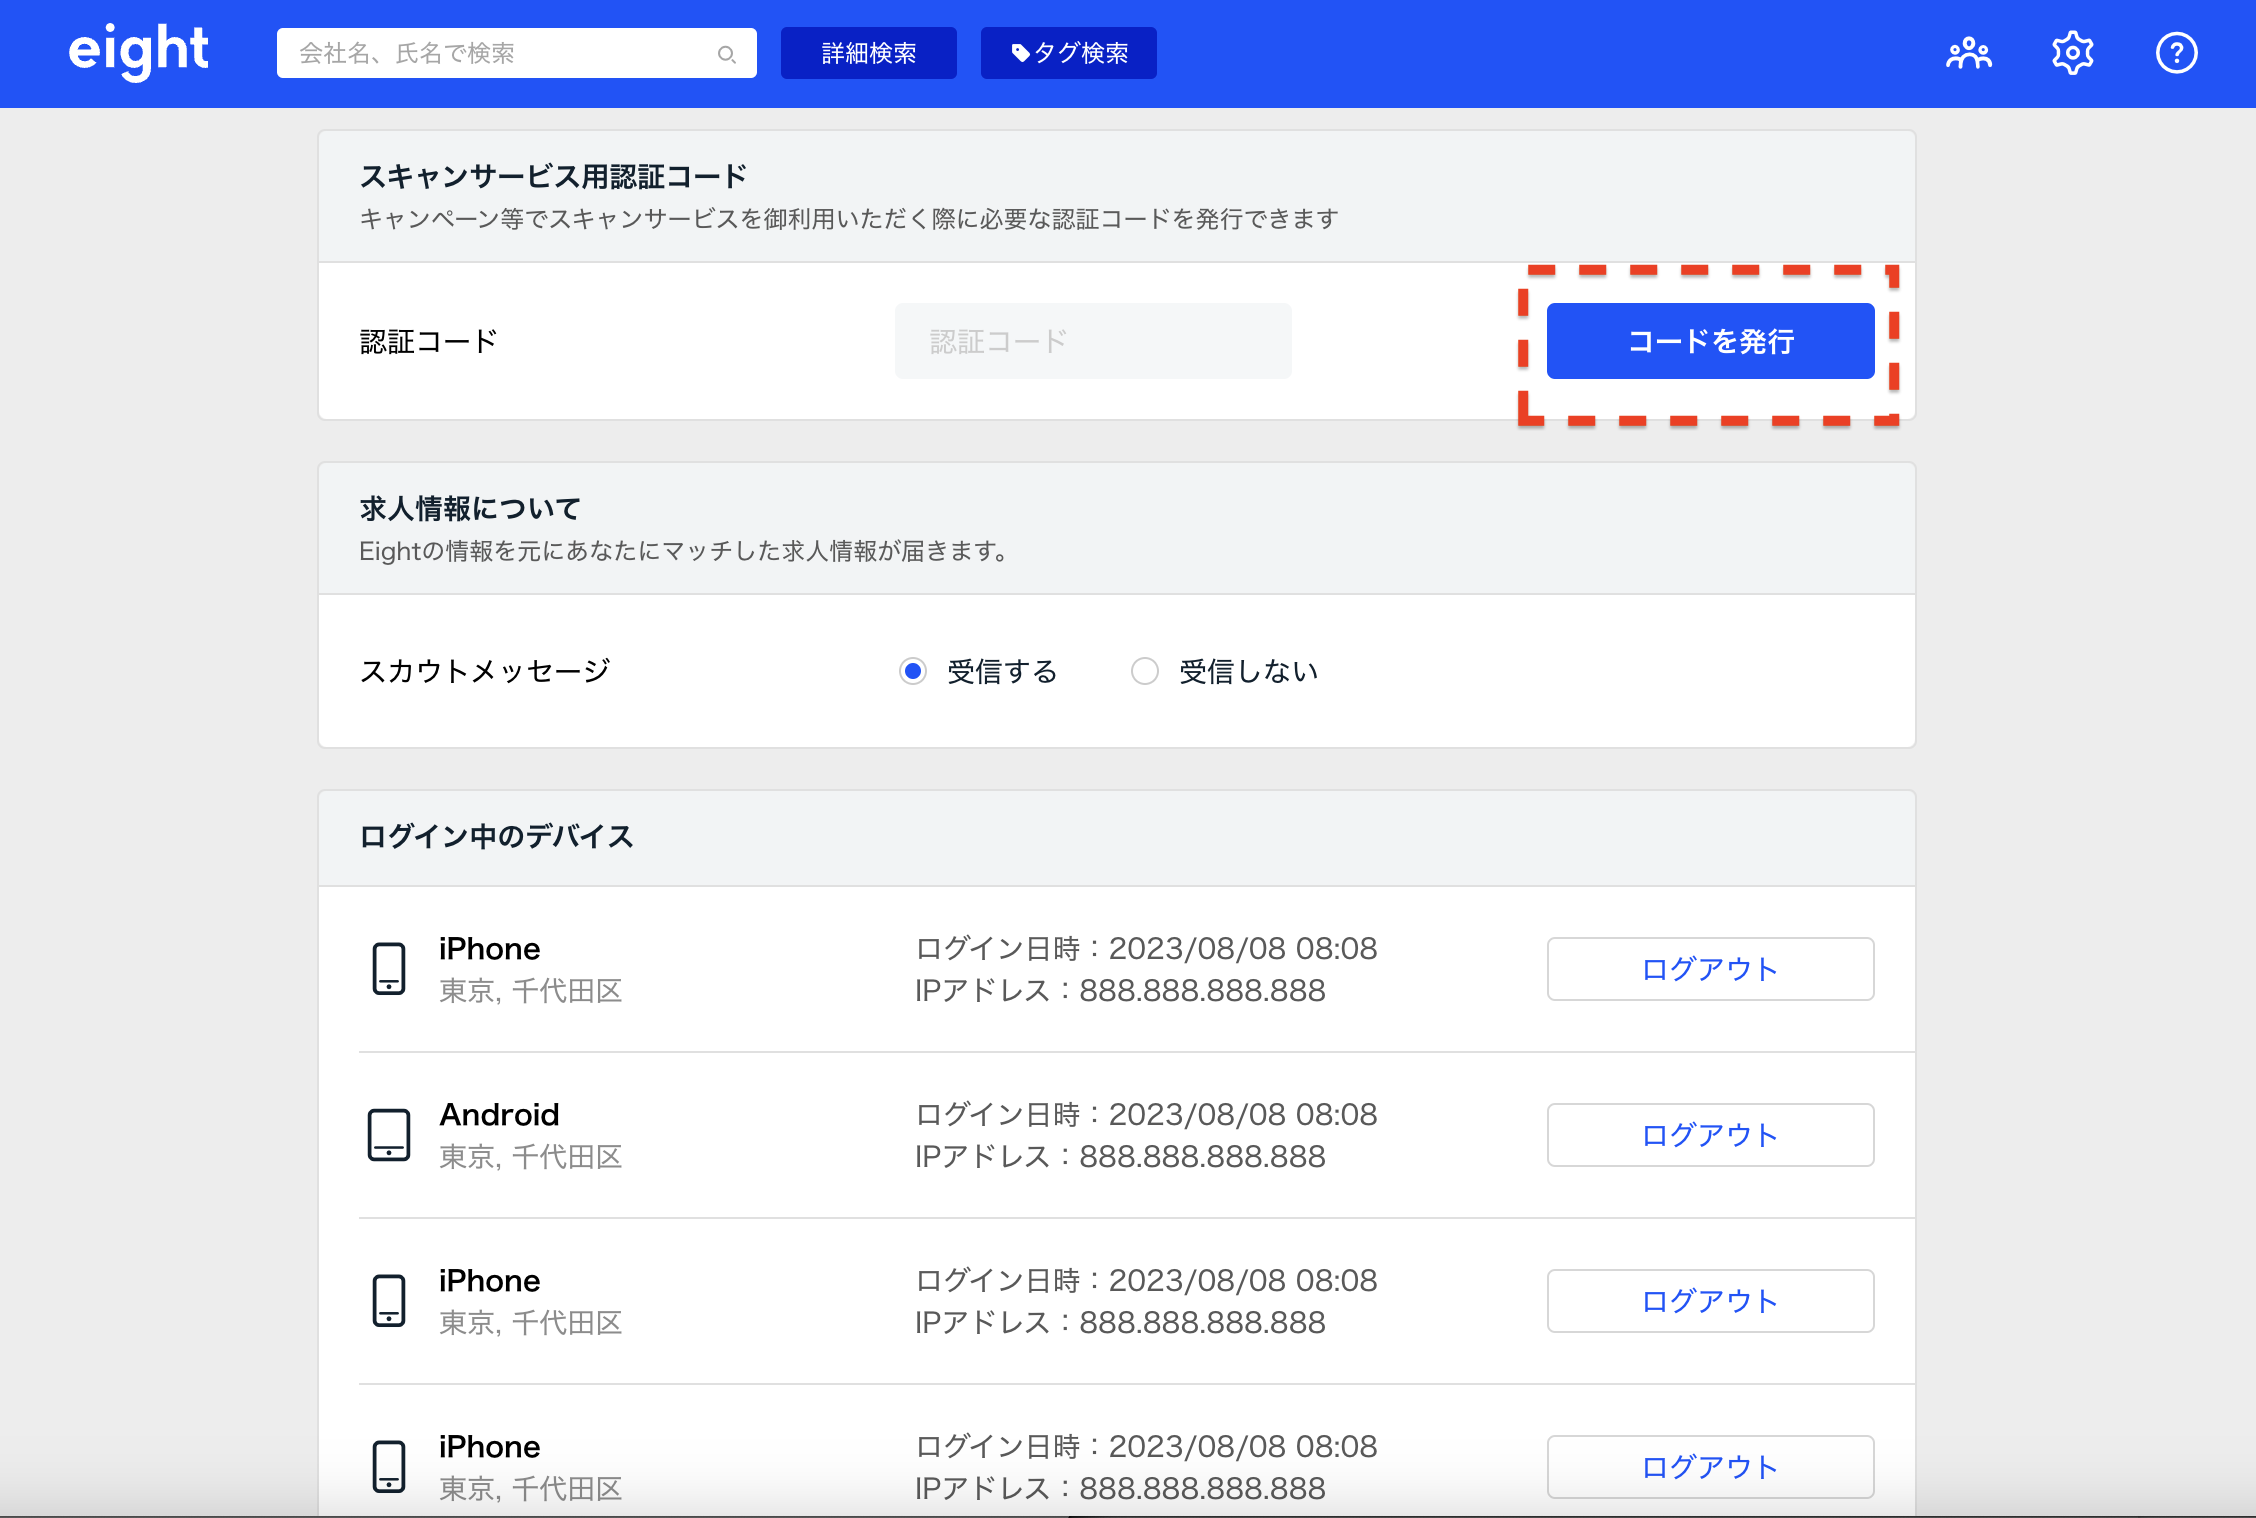
Task: Focus the company and name search field
Action: pyautogui.click(x=500, y=53)
